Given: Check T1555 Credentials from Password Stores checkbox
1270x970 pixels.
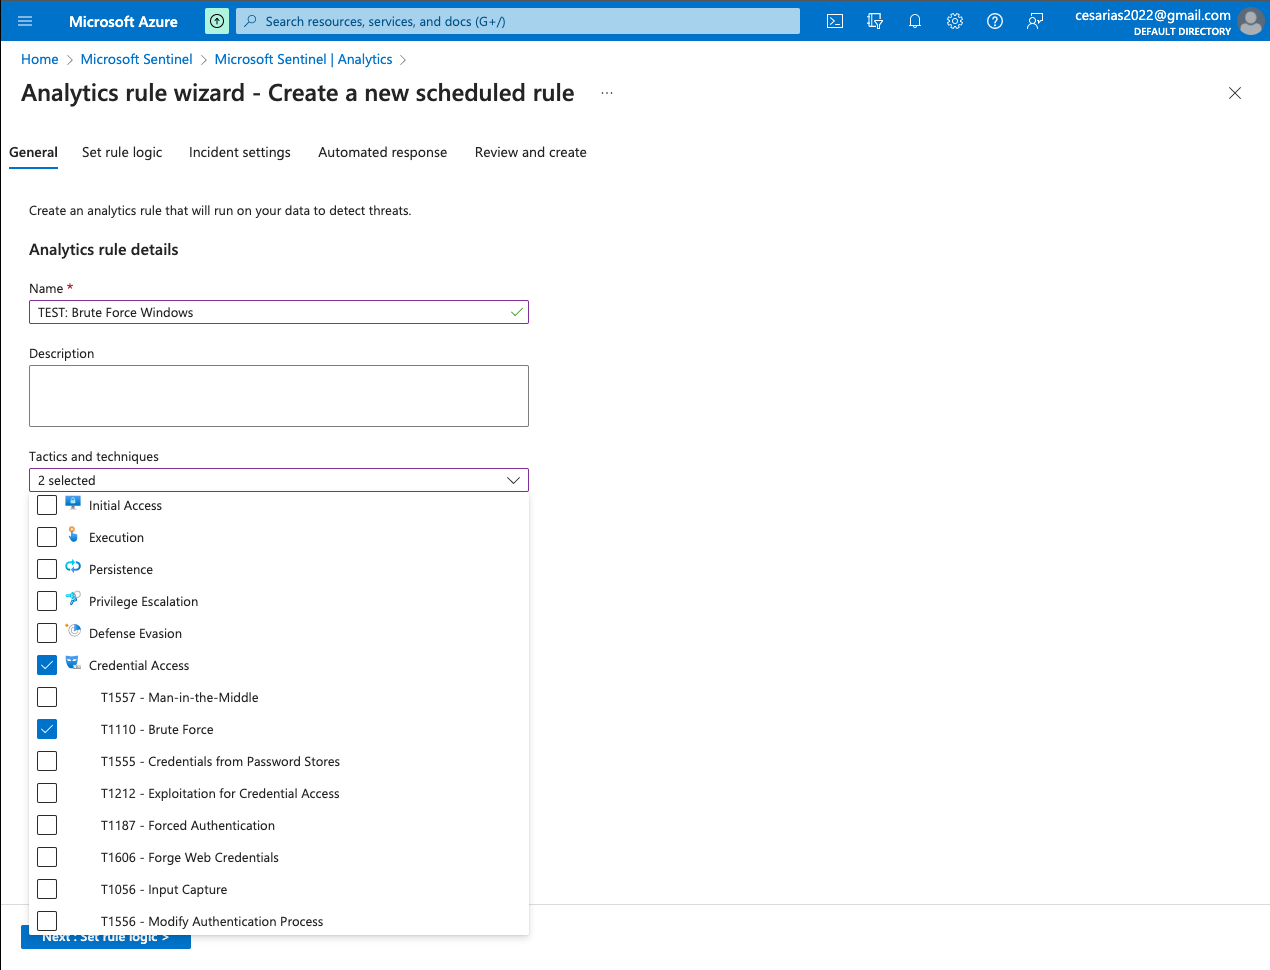Looking at the screenshot, I should point(47,761).
